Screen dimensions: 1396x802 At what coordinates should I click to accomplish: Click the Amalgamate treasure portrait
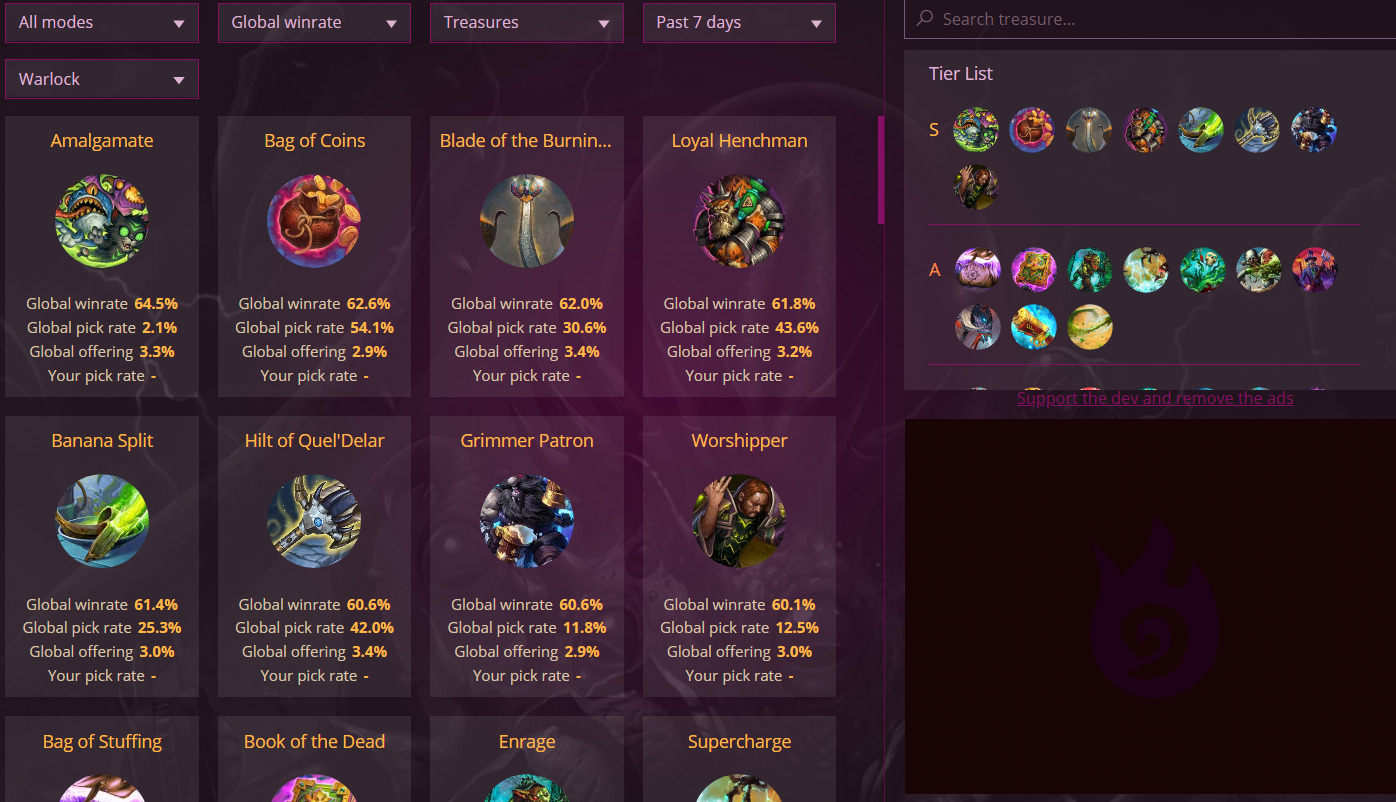pos(102,221)
